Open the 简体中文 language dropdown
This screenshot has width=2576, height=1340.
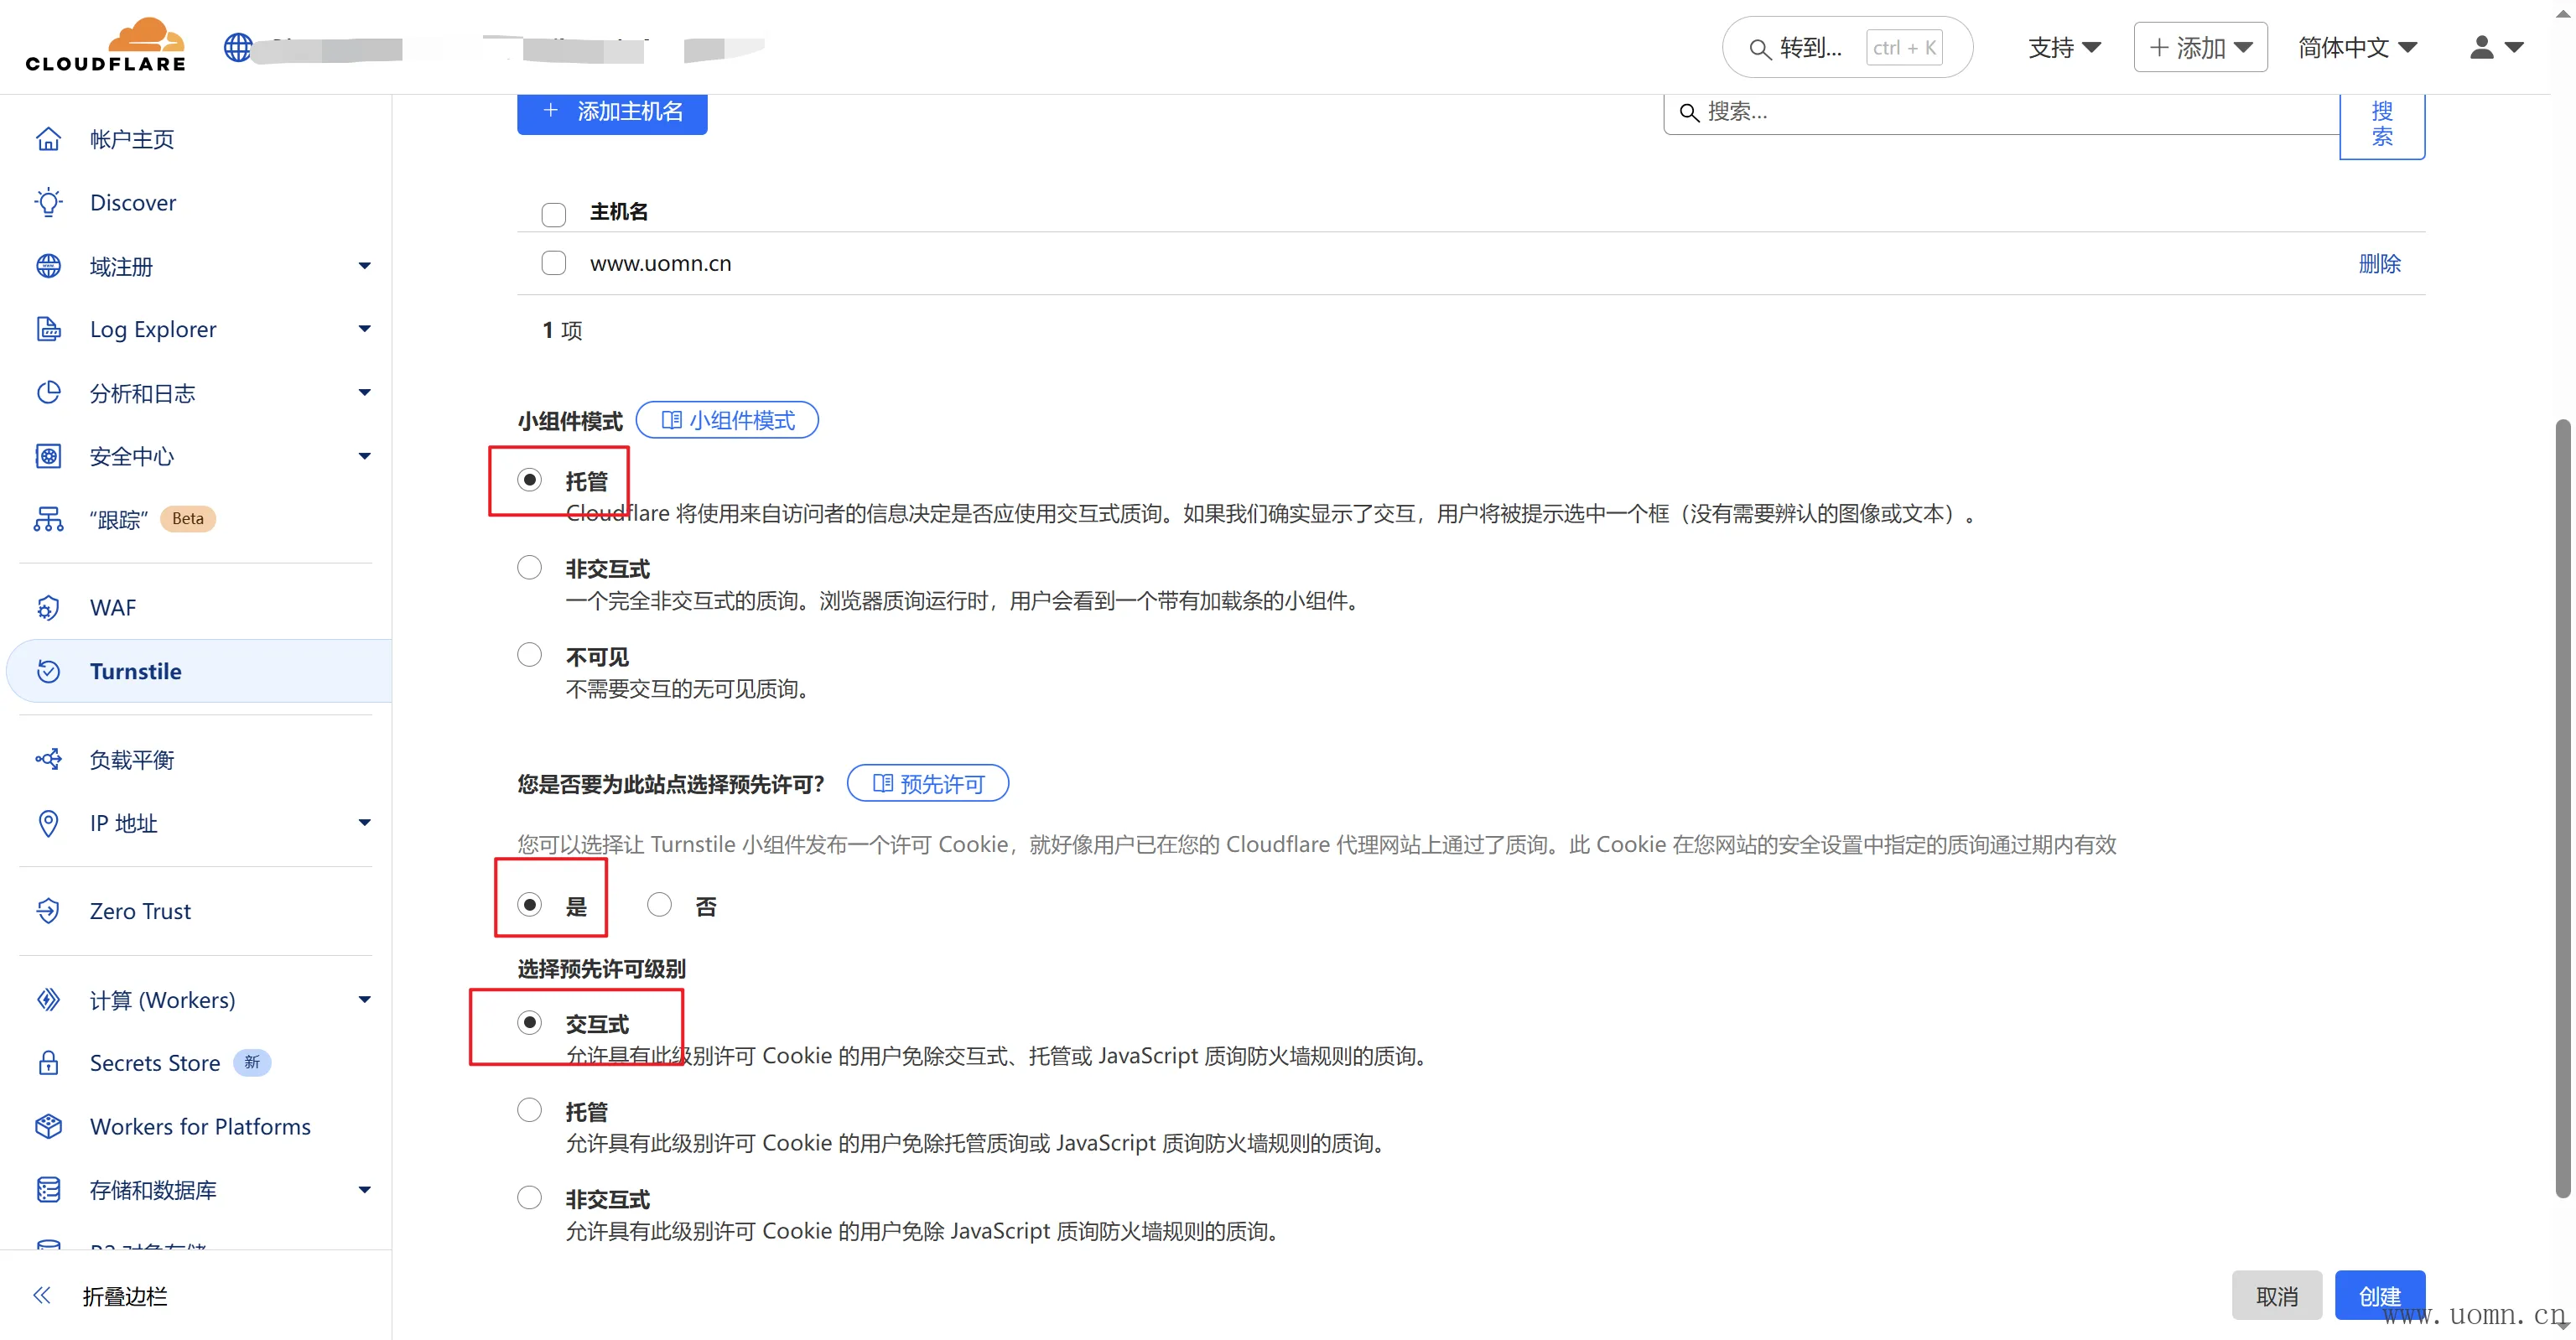pyautogui.click(x=2356, y=47)
